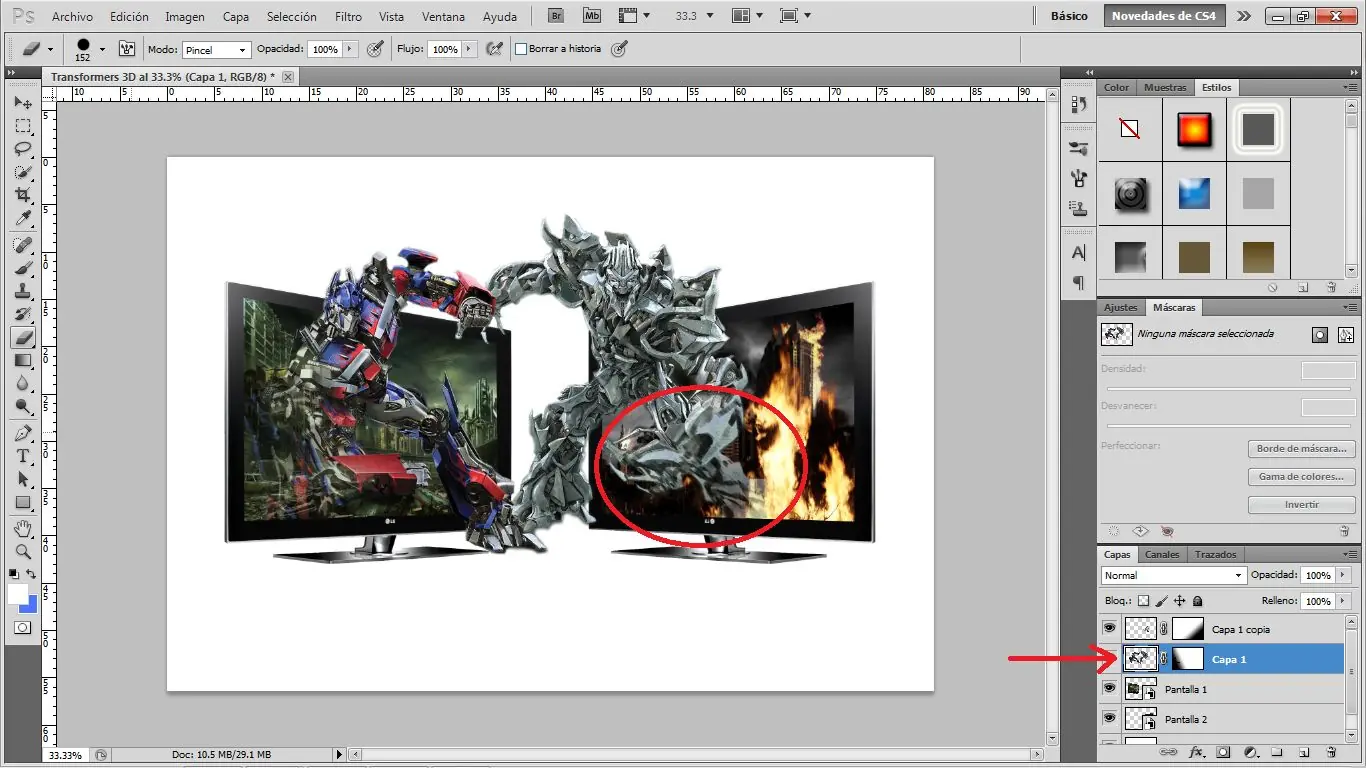This screenshot has width=1366, height=768.
Task: Select the Quick Selection tool
Action: (x=22, y=172)
